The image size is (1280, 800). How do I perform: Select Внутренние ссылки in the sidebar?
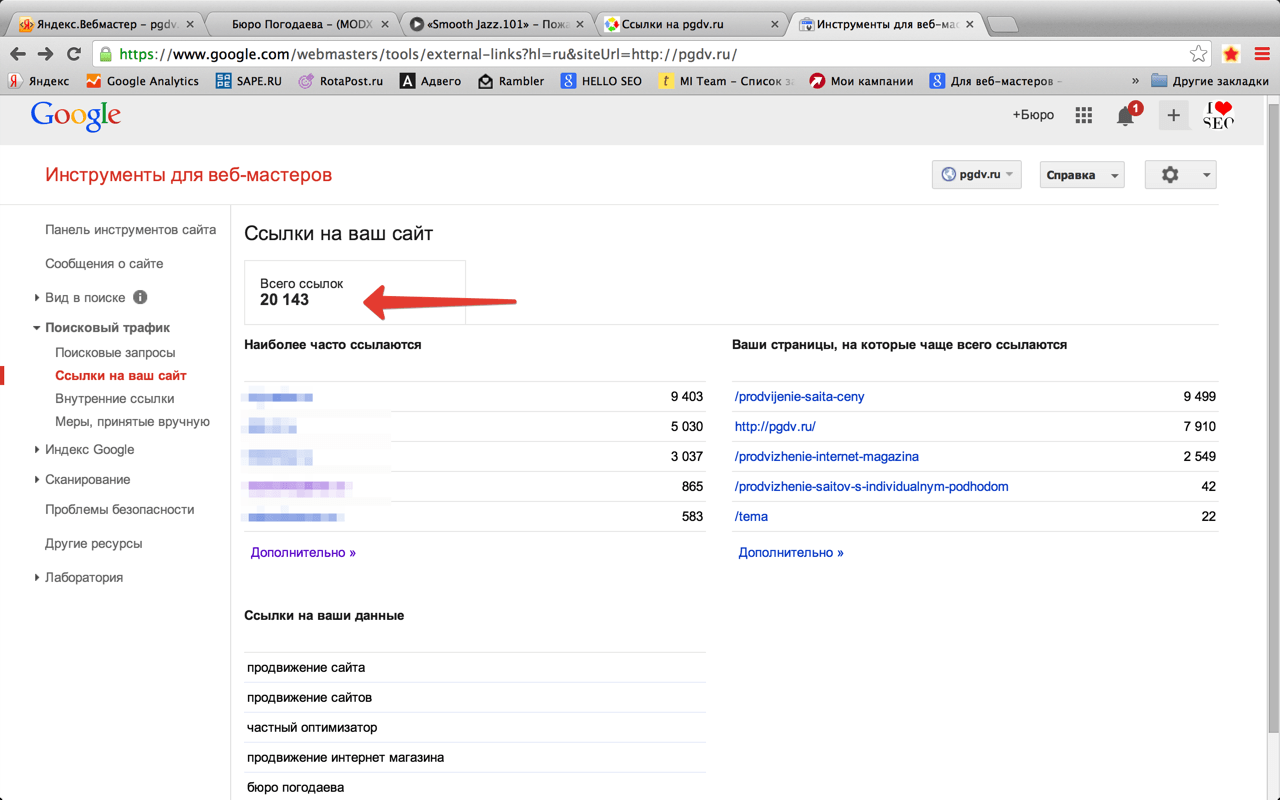click(x=115, y=398)
